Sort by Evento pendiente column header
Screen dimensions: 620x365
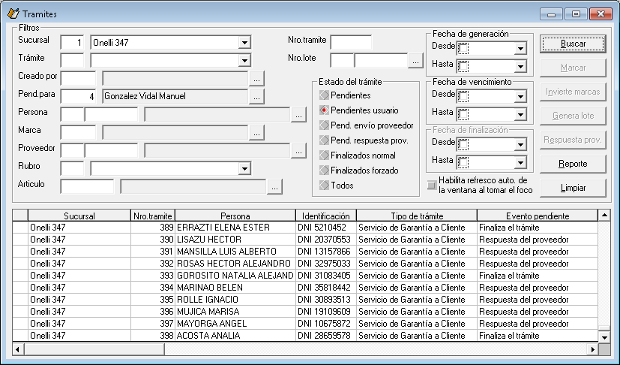tap(537, 216)
